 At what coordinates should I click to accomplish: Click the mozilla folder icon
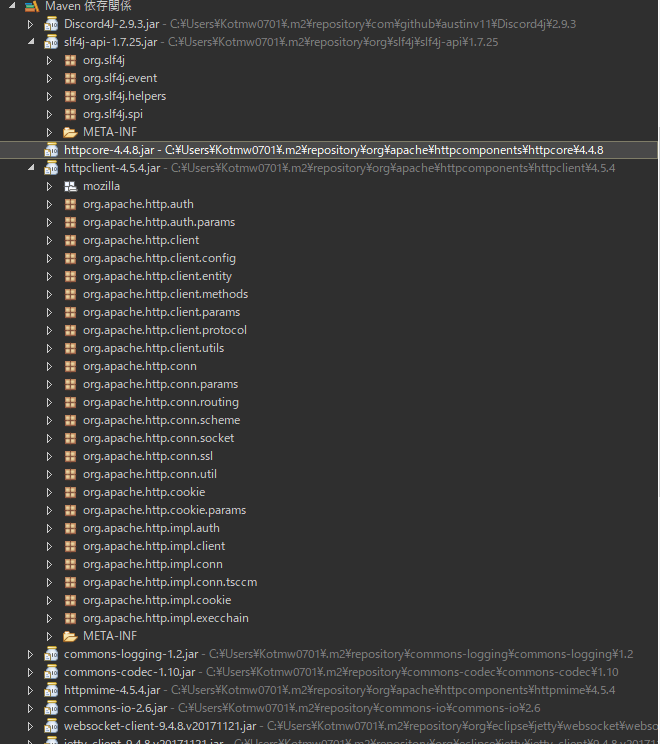[70, 186]
